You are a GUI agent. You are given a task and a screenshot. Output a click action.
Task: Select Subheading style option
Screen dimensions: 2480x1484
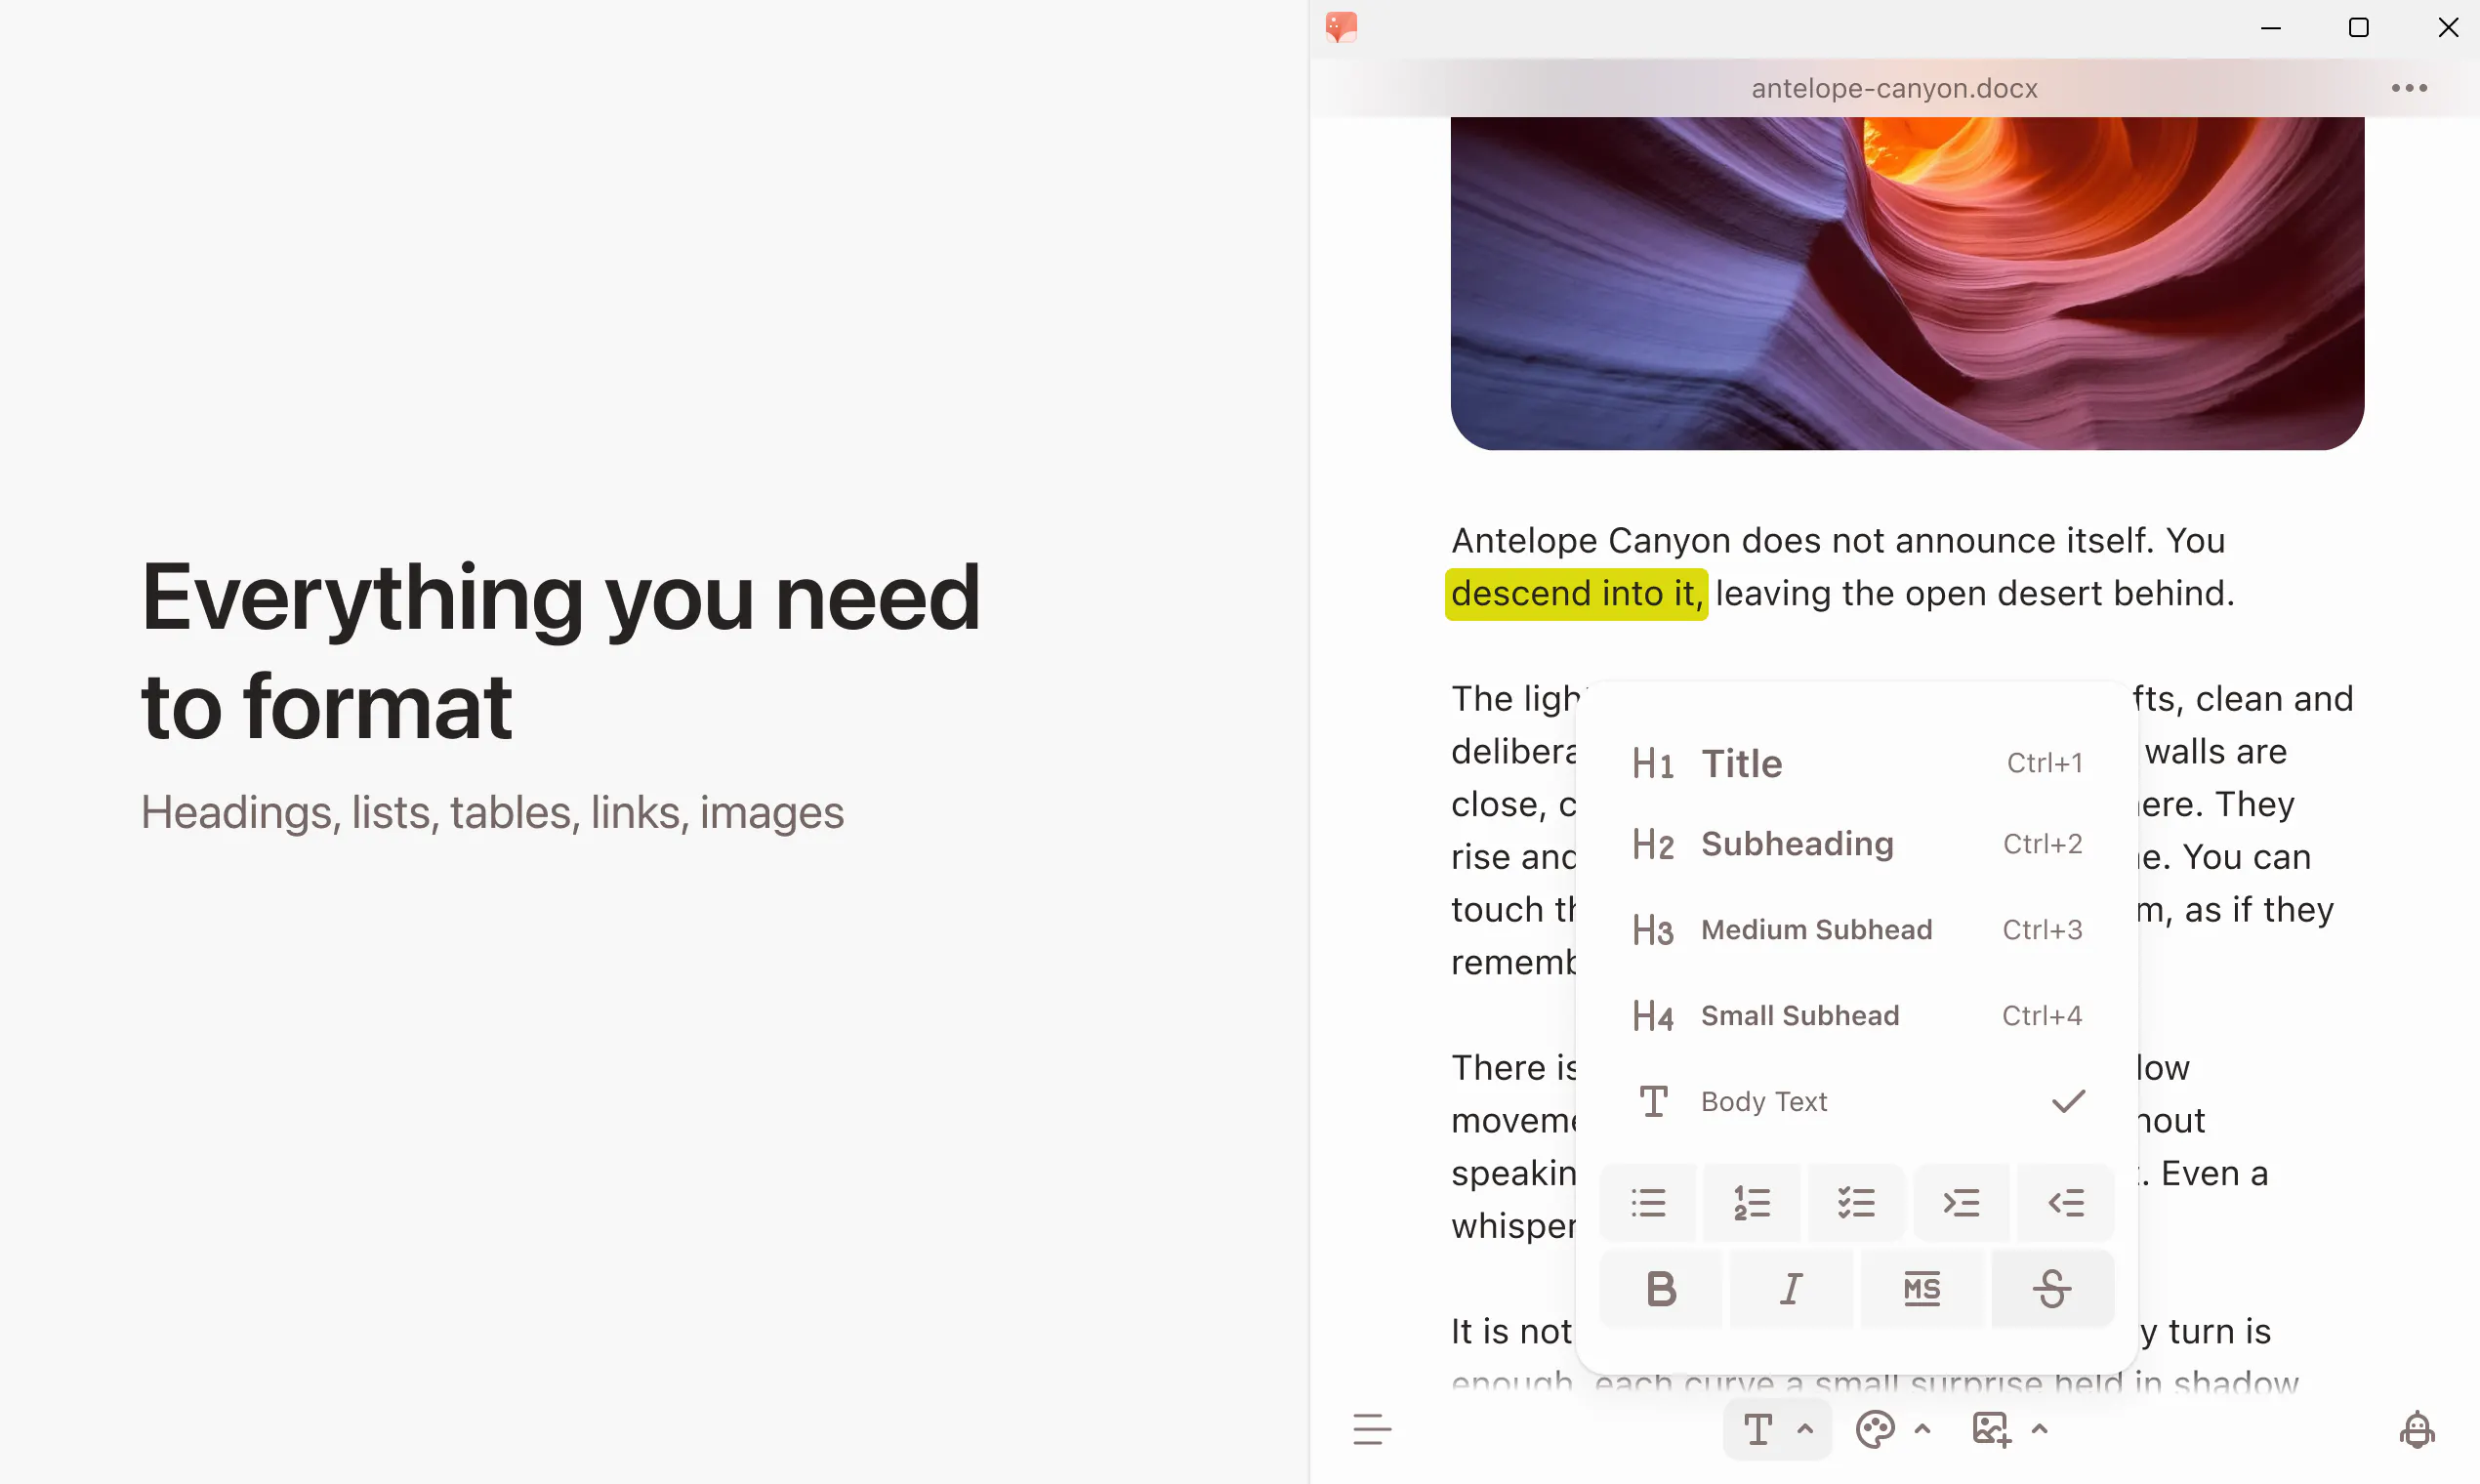click(x=1856, y=844)
